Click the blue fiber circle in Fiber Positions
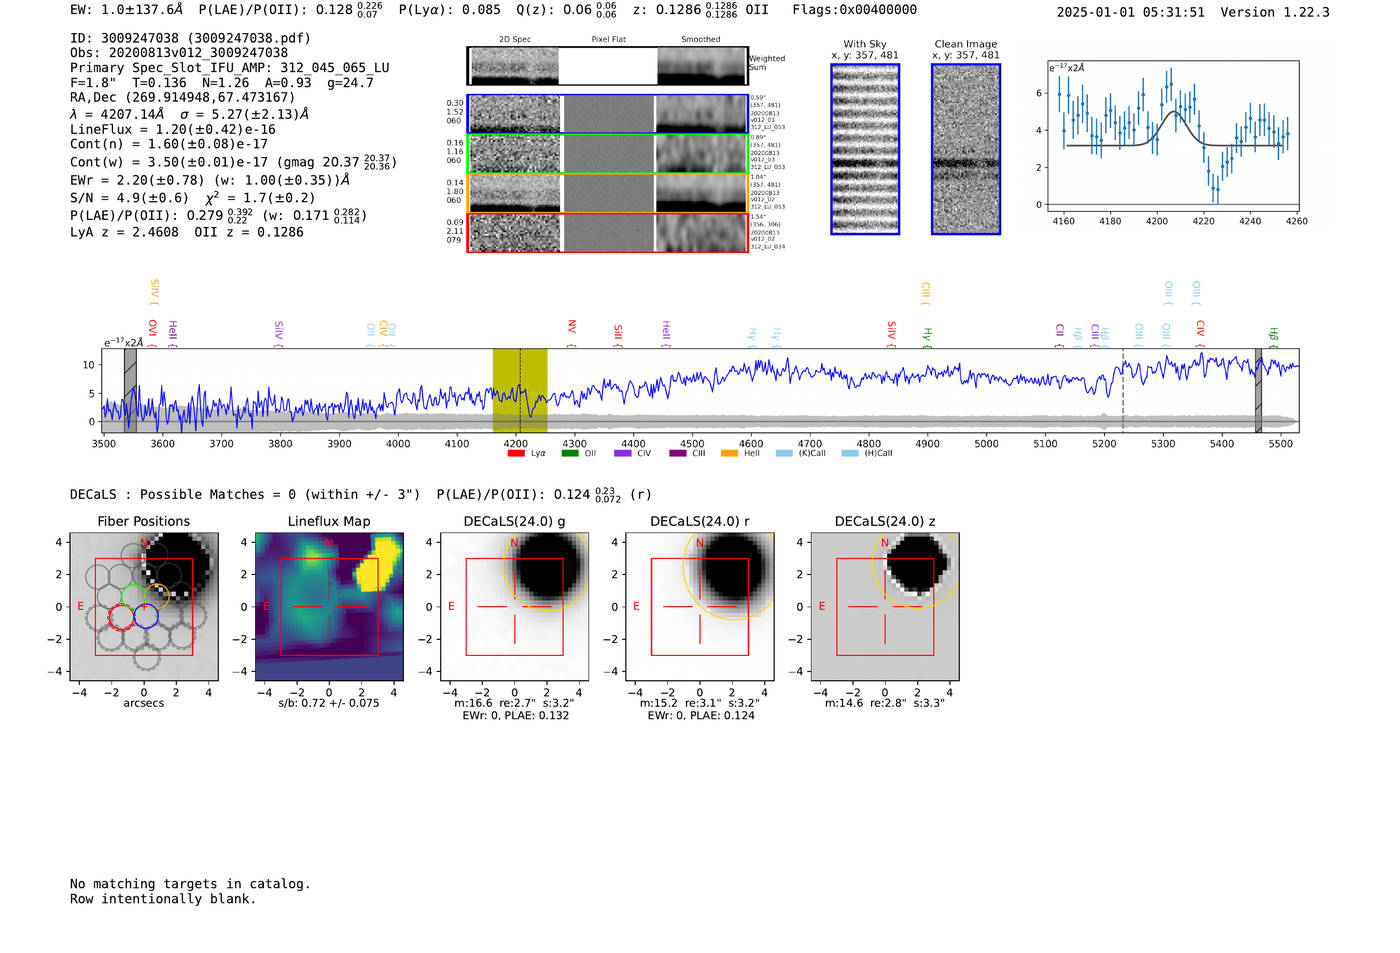Viewport: 1400px width, 953px height. click(x=146, y=617)
